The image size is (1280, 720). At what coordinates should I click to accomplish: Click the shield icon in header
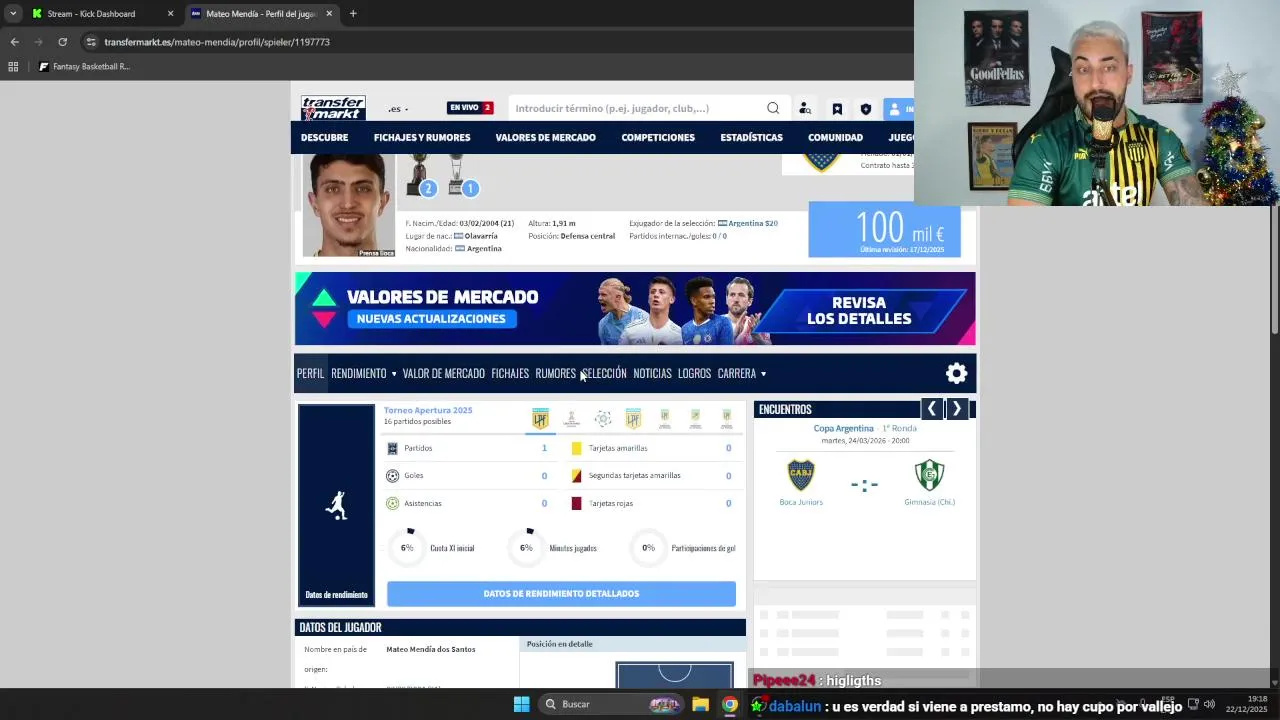(866, 109)
